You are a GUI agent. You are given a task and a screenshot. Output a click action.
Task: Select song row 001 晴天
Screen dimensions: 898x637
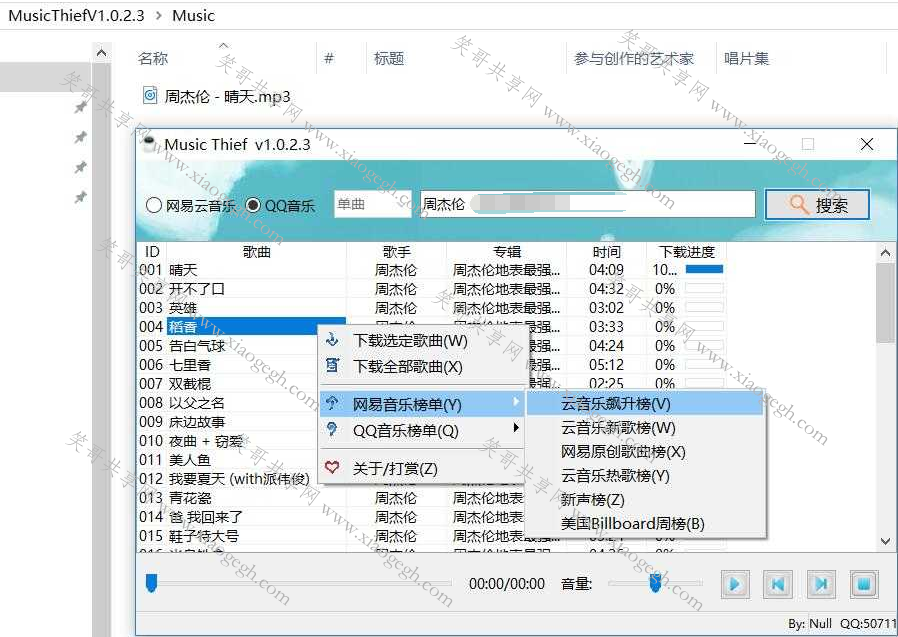tap(431, 270)
